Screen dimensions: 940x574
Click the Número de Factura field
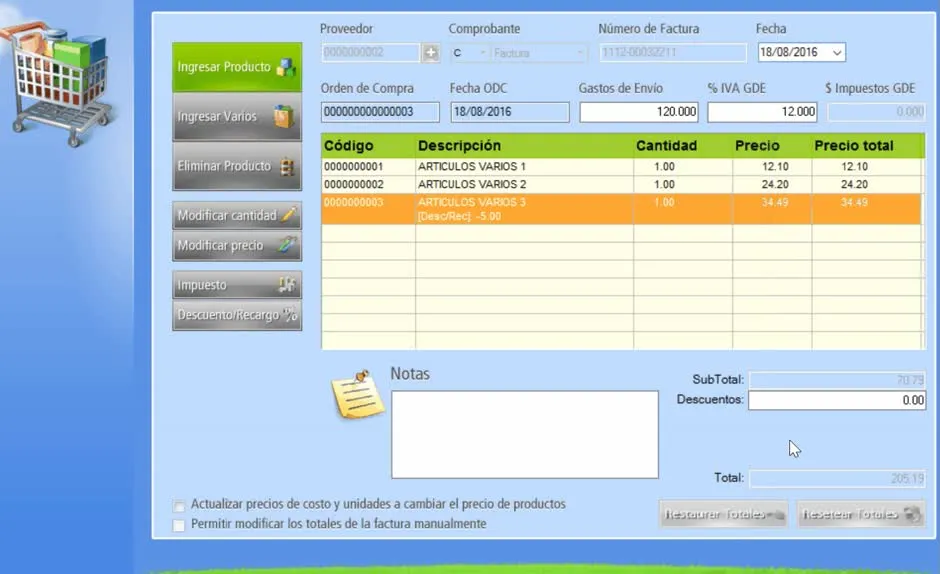pyautogui.click(x=673, y=53)
